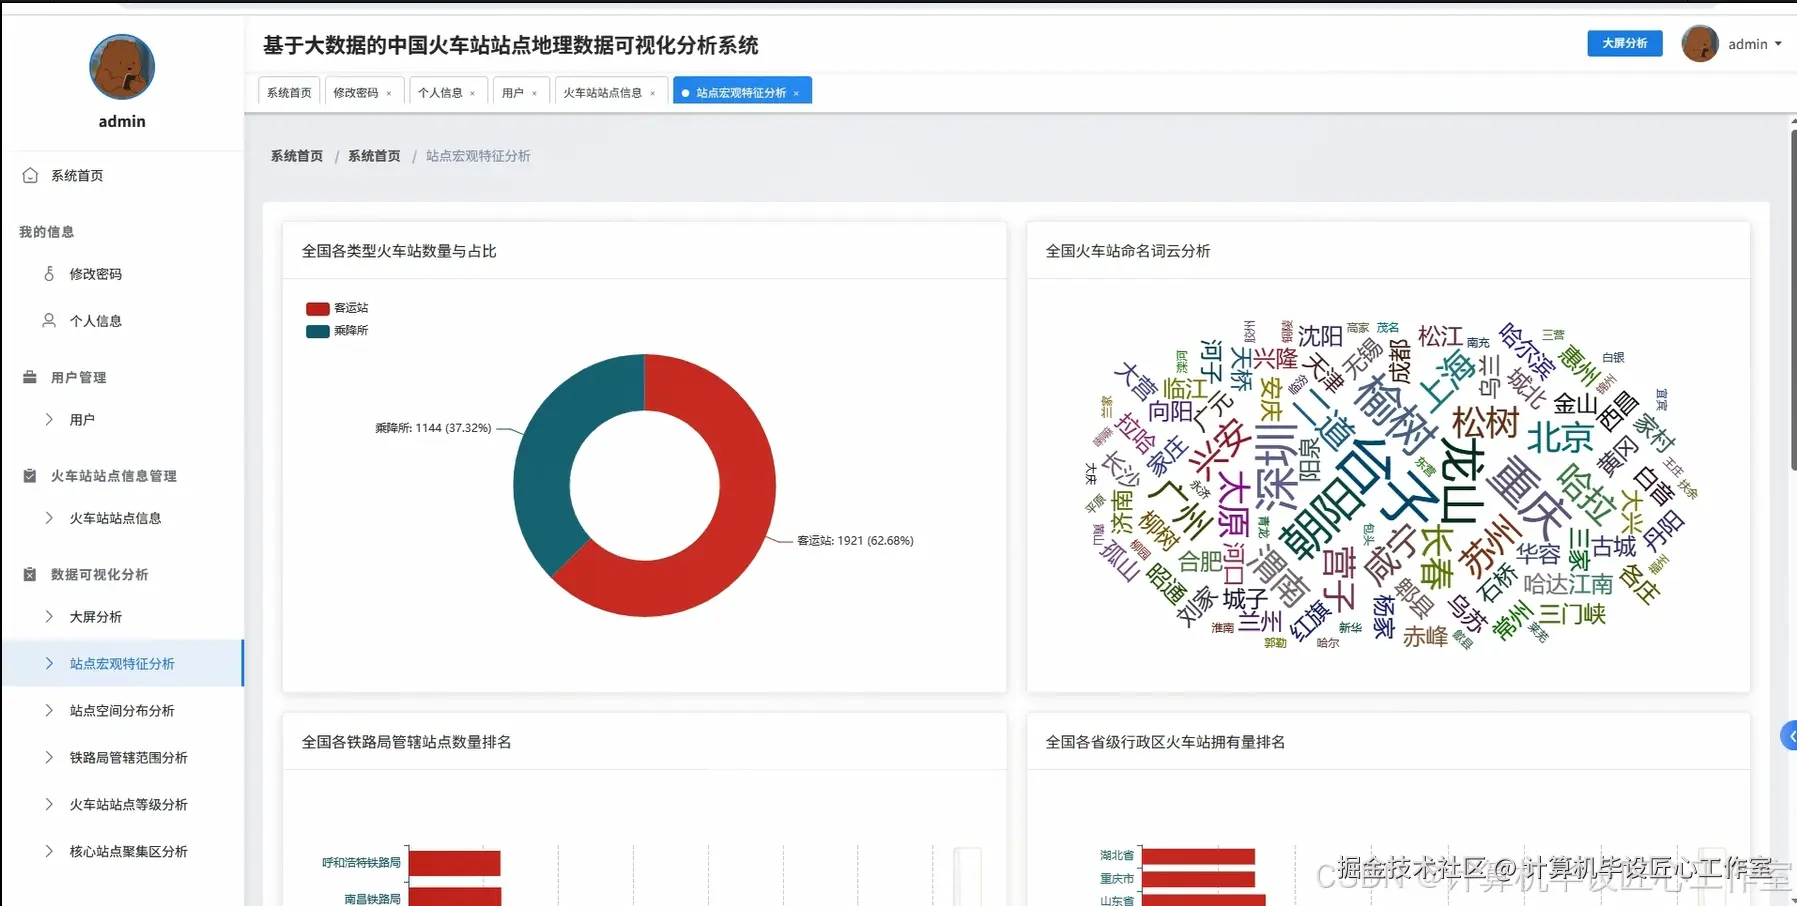Switch to the 系统首页 tab
The width and height of the screenshot is (1797, 906).
289,92
